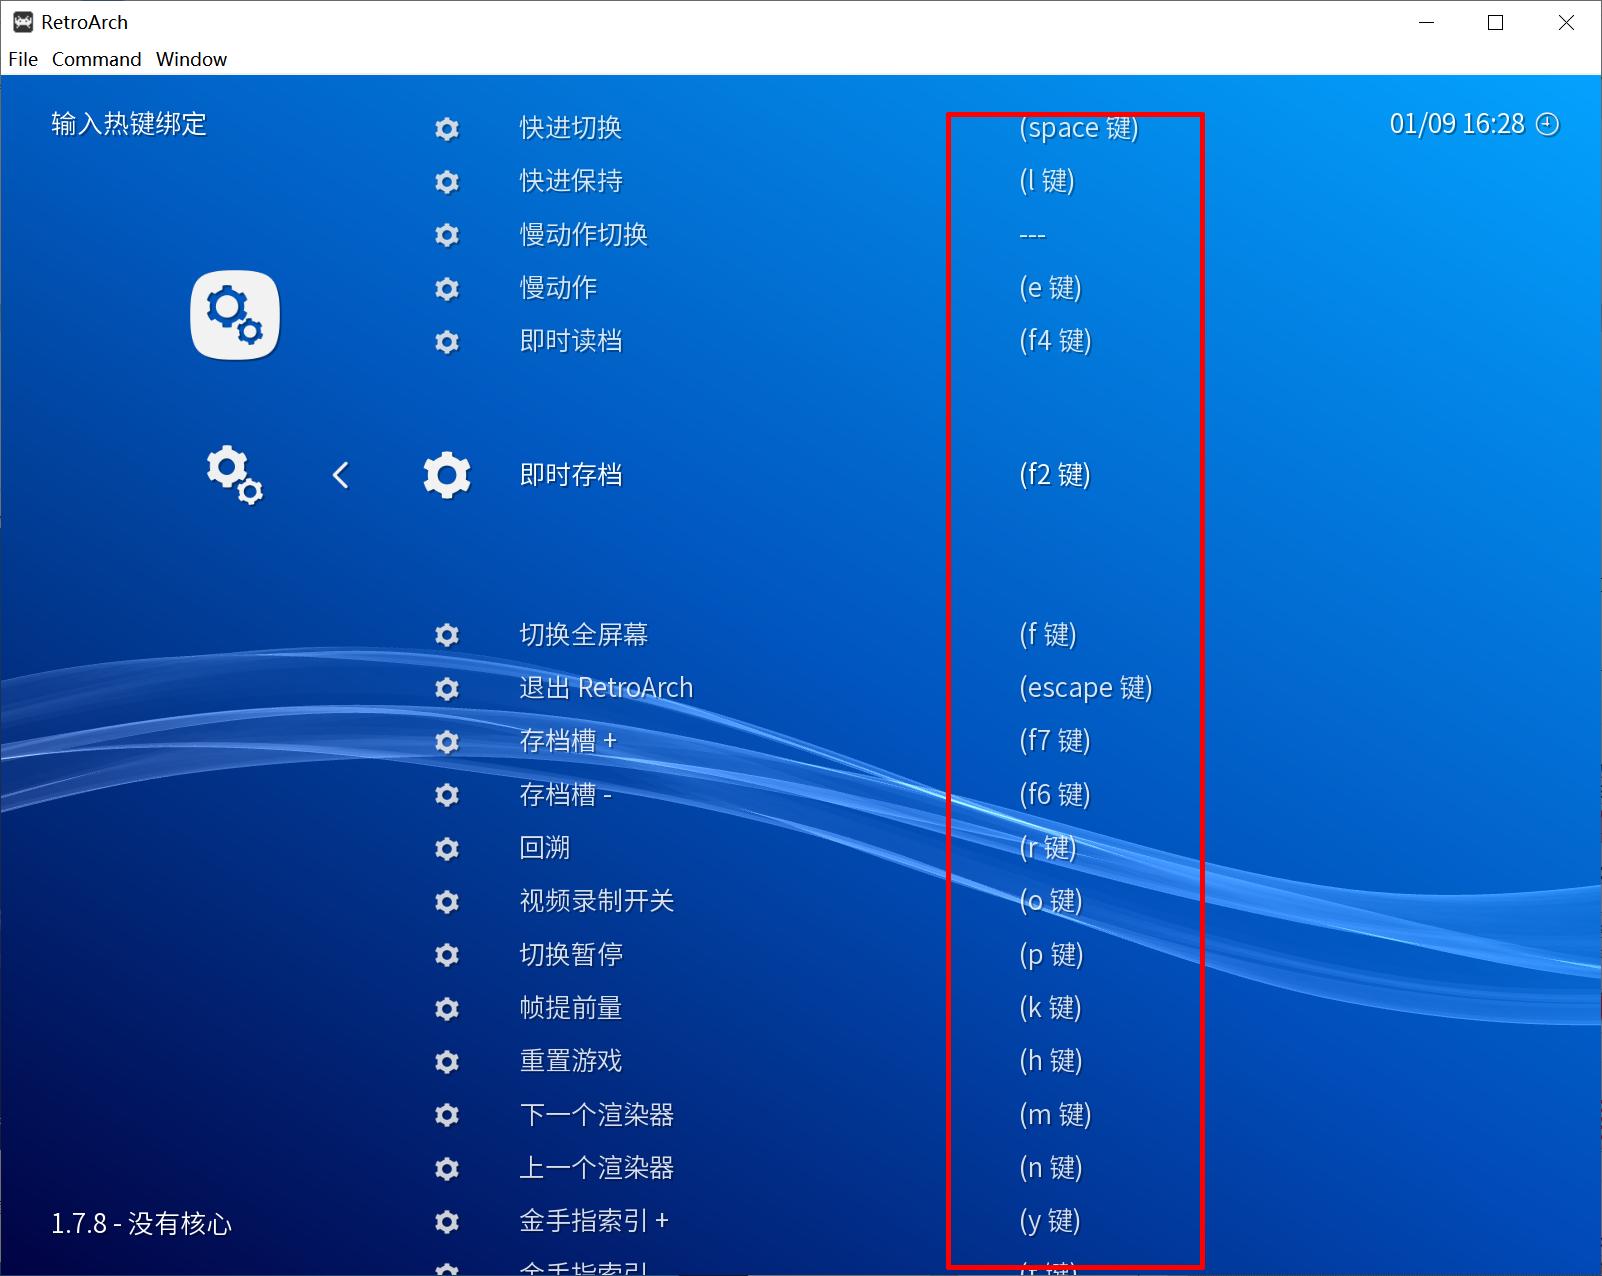
Task: Click the gear icon beside 快进切换
Action: click(x=447, y=128)
